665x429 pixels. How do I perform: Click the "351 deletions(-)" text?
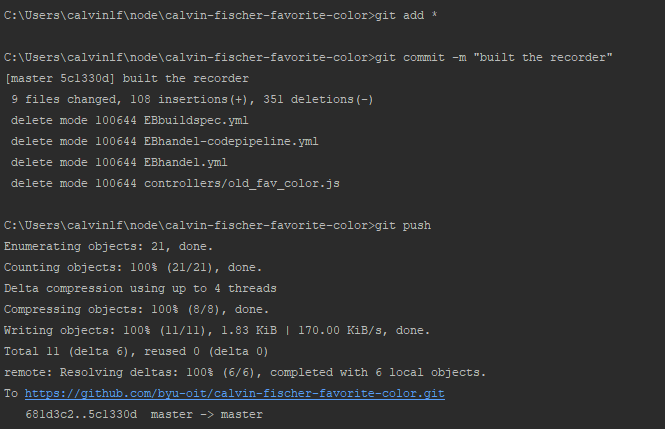pyautogui.click(x=318, y=100)
